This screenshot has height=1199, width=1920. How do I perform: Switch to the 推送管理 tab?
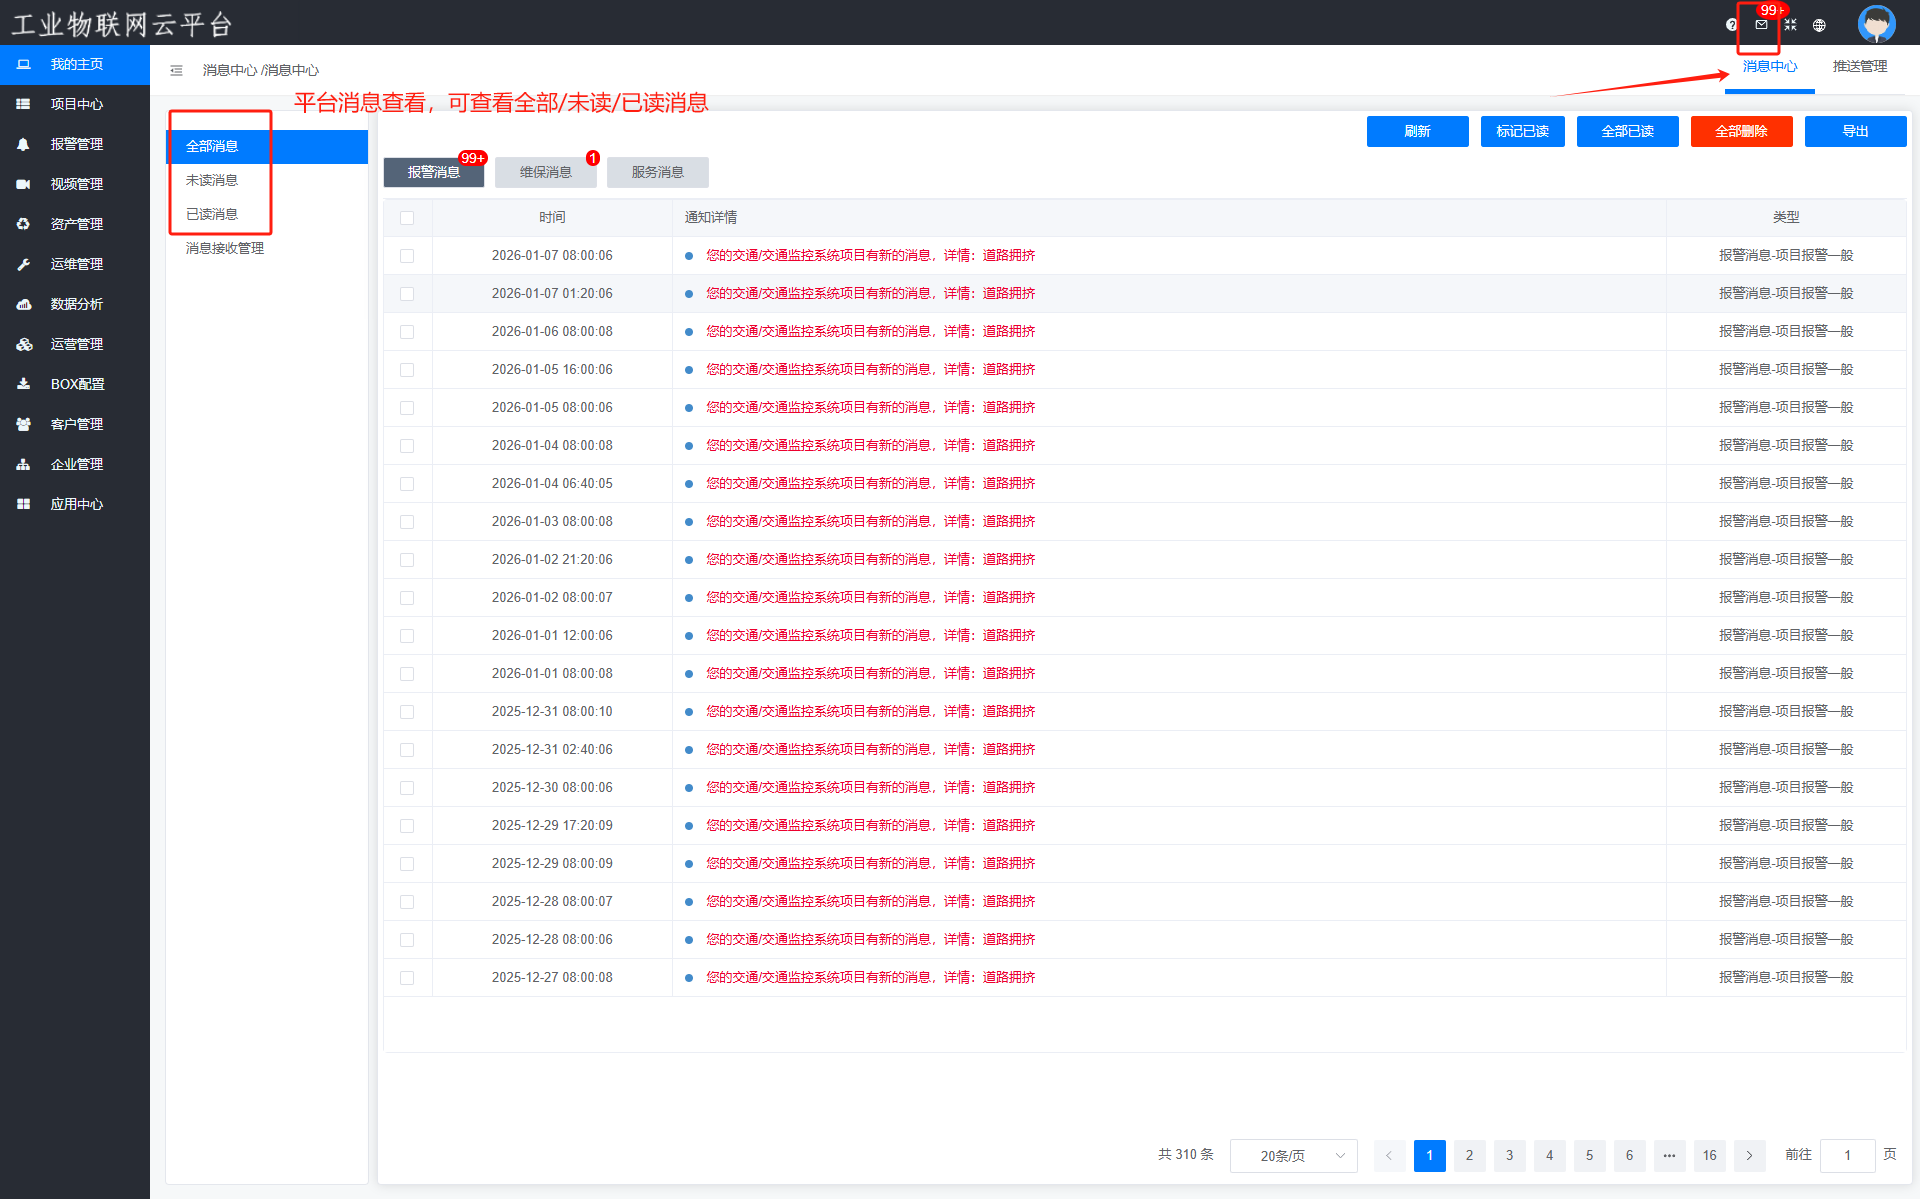(1859, 66)
